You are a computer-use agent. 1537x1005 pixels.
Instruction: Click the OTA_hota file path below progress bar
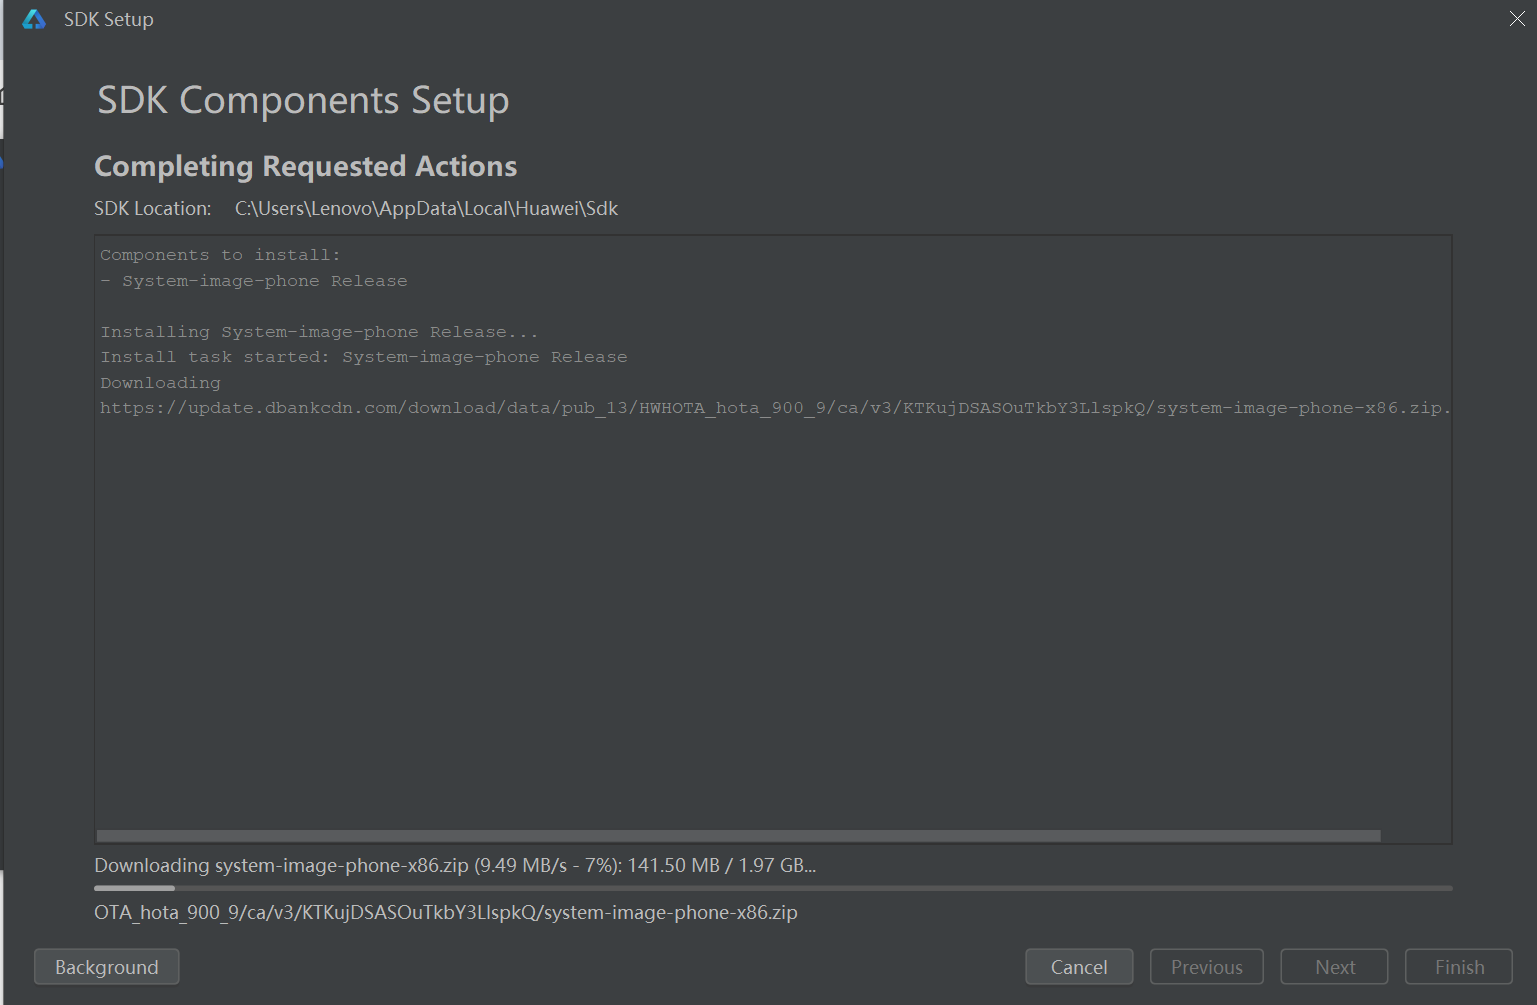click(446, 912)
